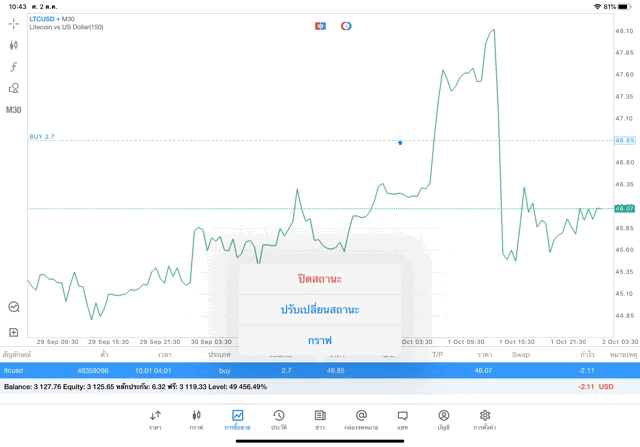Select the crosshair cursor tool

coord(14,22)
